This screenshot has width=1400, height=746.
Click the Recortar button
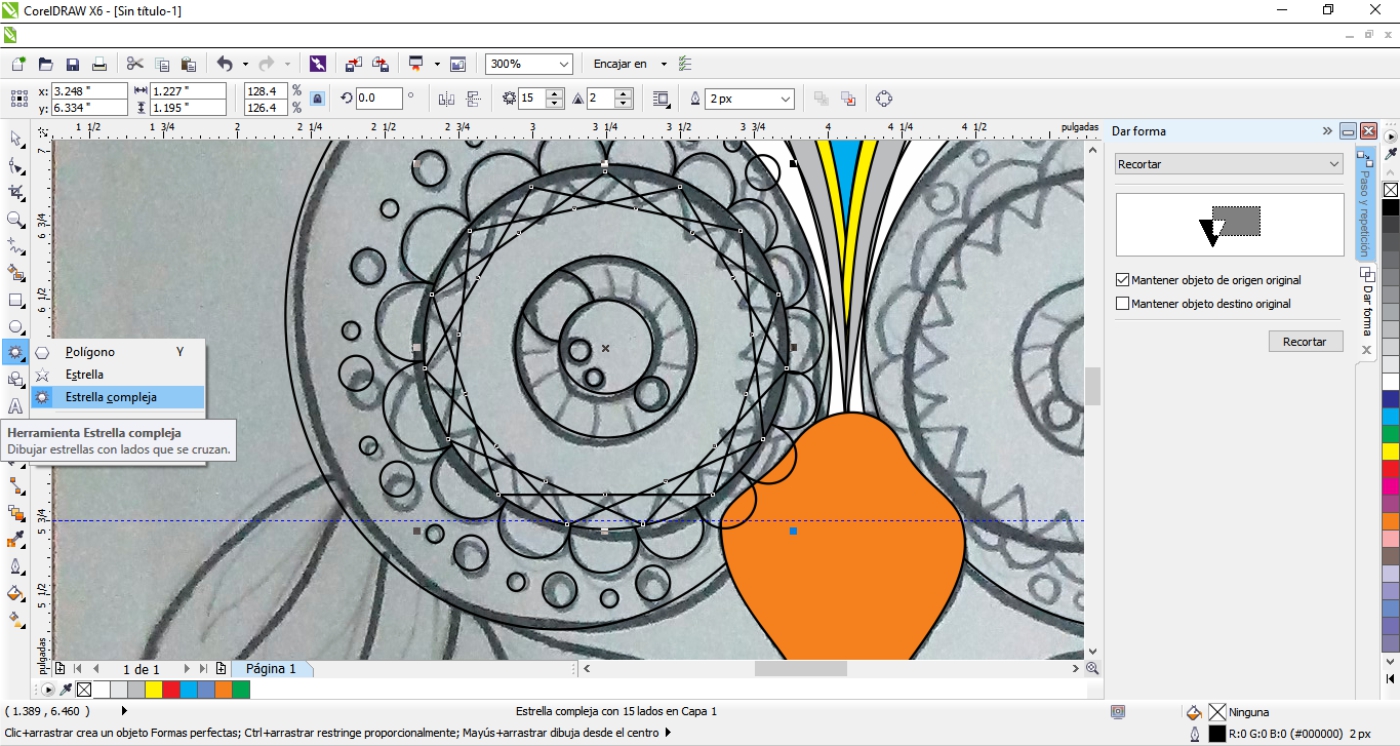(x=1305, y=342)
